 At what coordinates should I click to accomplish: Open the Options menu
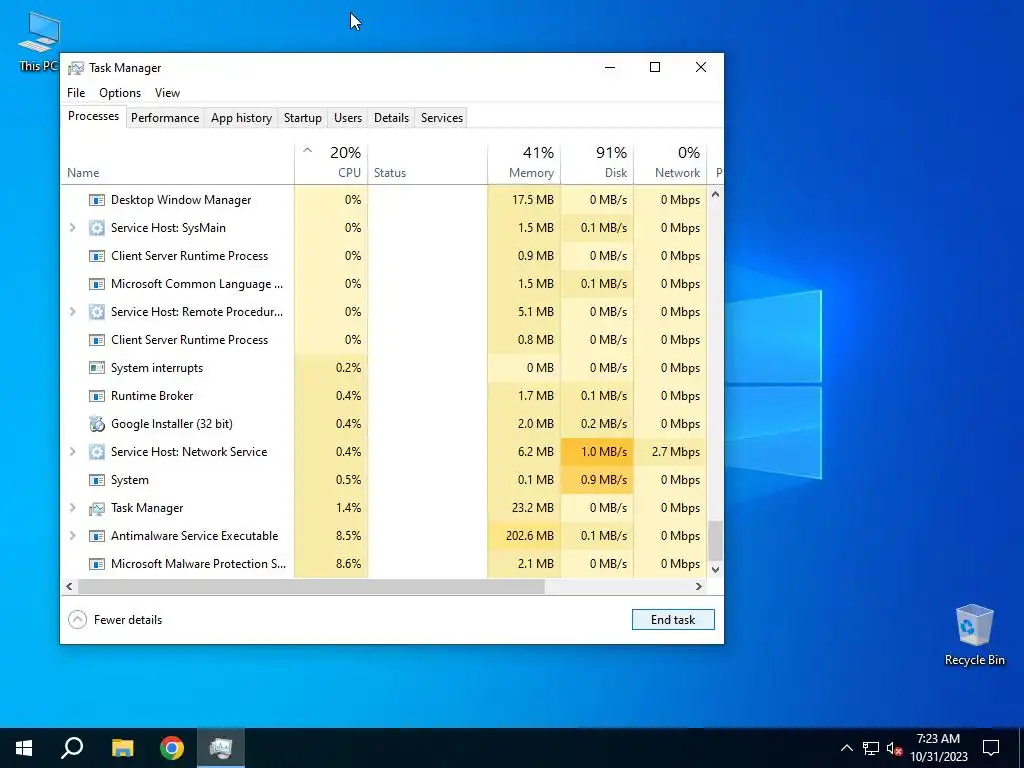pos(120,93)
